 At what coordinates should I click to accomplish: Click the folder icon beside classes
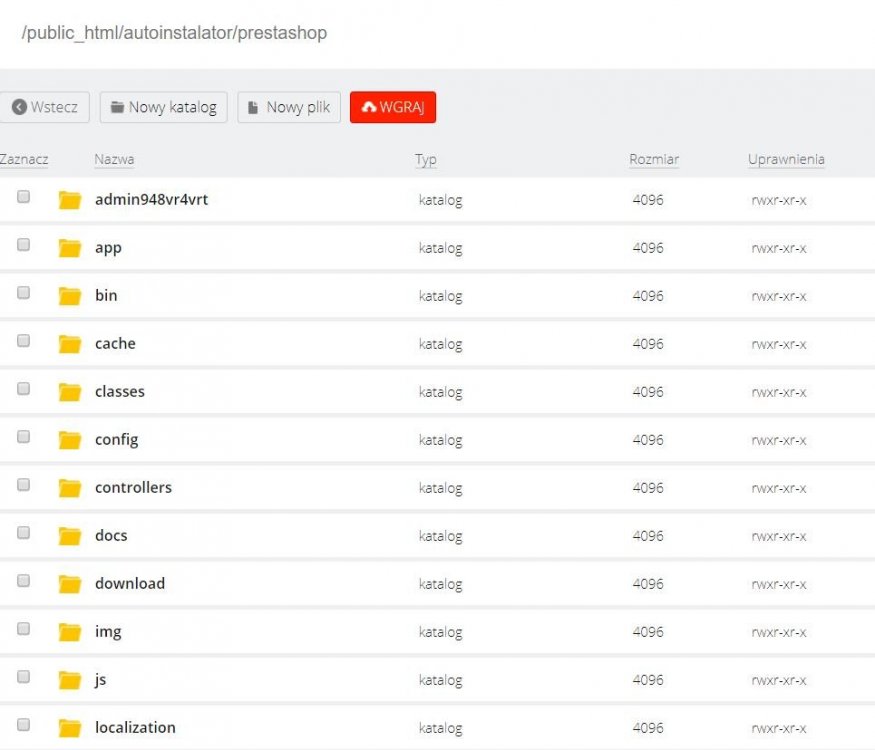pos(69,392)
